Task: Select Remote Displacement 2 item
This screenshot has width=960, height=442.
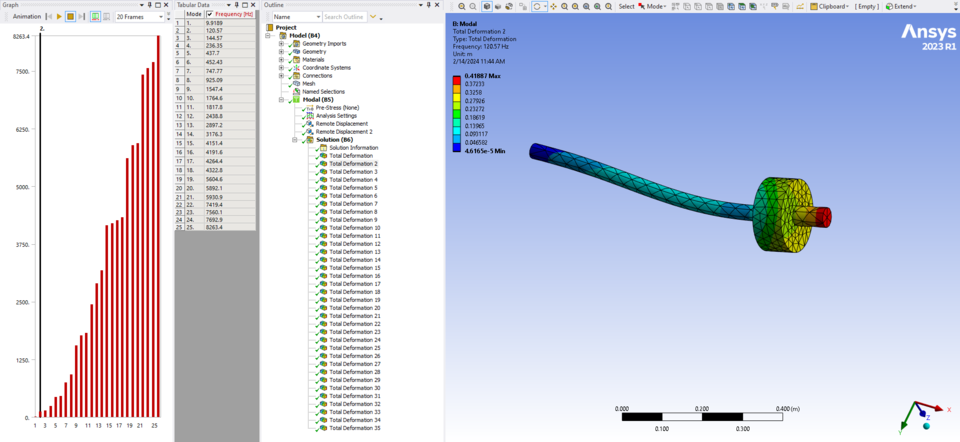Action: [x=343, y=132]
